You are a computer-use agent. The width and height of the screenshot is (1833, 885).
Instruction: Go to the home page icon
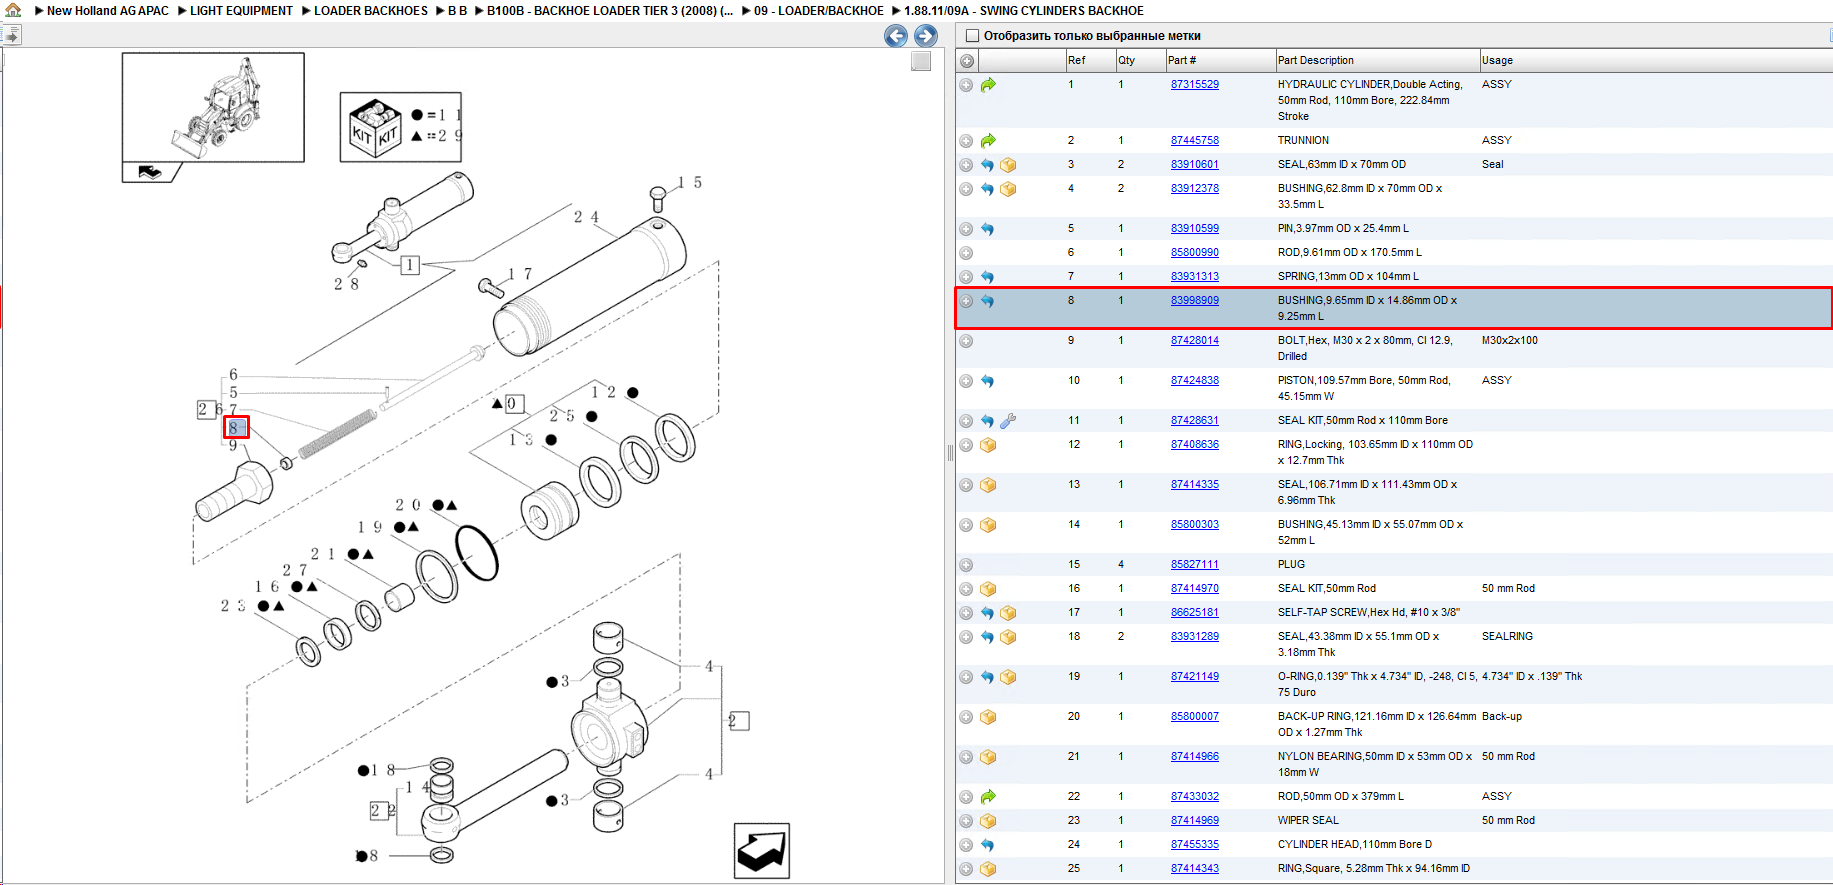pyautogui.click(x=13, y=10)
